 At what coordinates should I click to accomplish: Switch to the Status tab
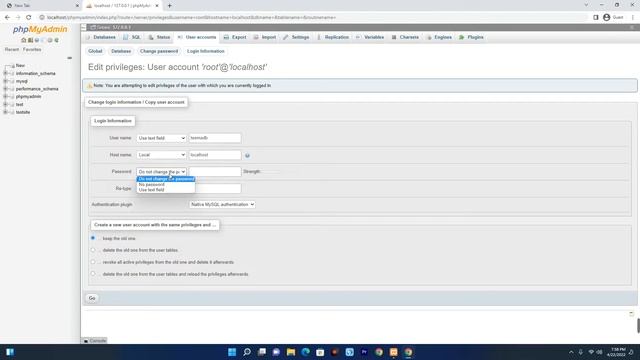pos(159,37)
